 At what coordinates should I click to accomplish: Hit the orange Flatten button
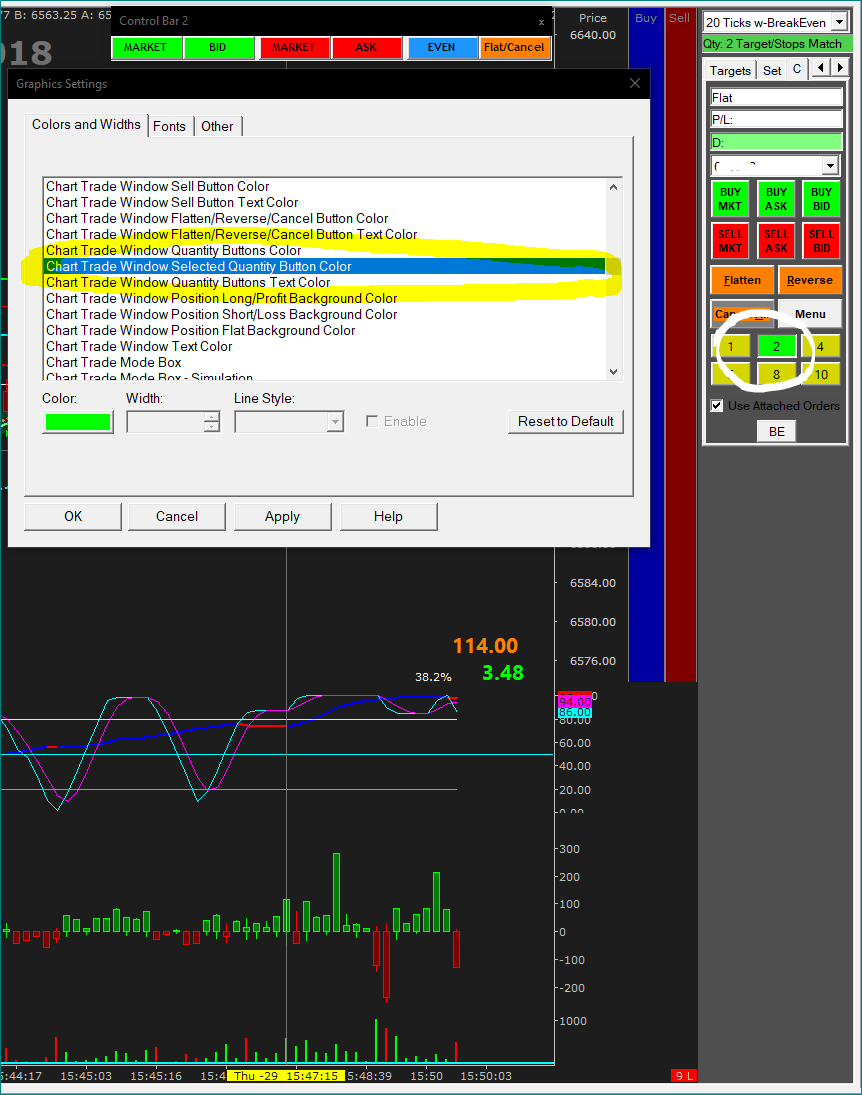point(742,280)
